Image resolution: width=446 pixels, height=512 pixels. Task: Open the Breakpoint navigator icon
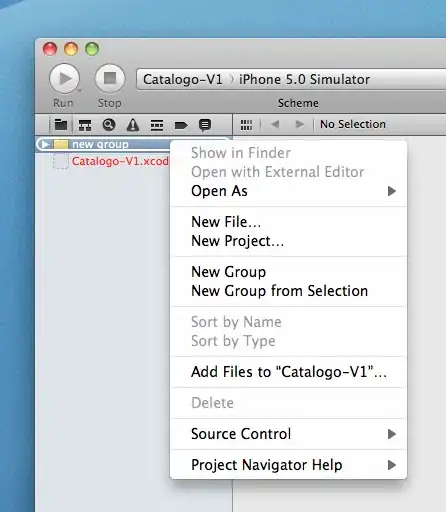pyautogui.click(x=181, y=125)
